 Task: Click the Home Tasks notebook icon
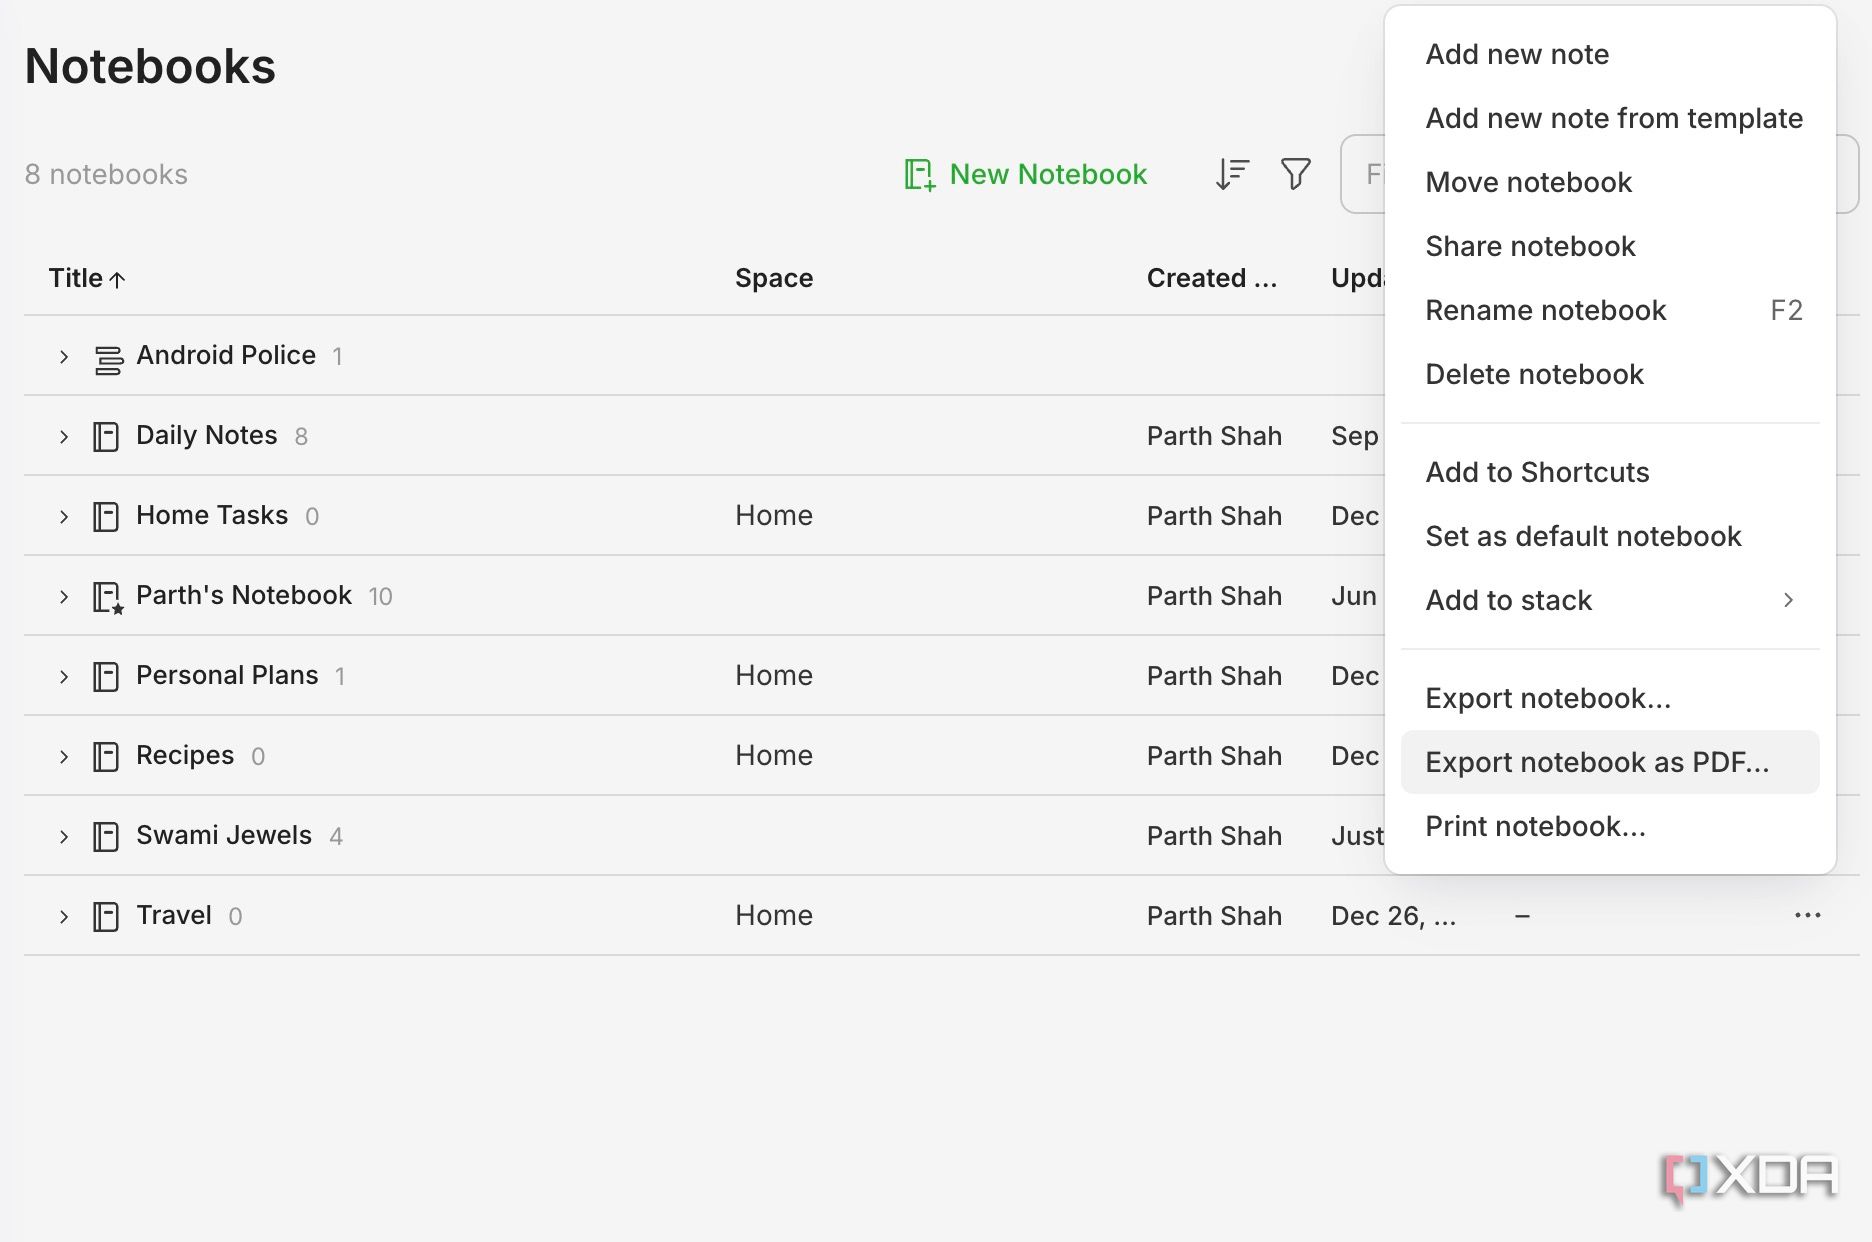pyautogui.click(x=106, y=517)
